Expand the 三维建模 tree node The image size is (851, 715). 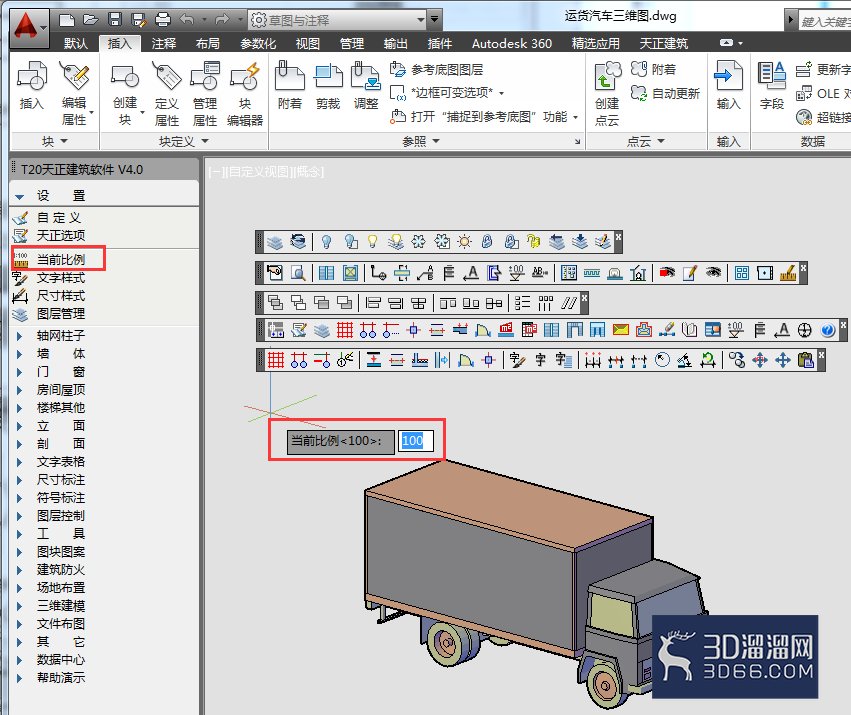pyautogui.click(x=20, y=606)
